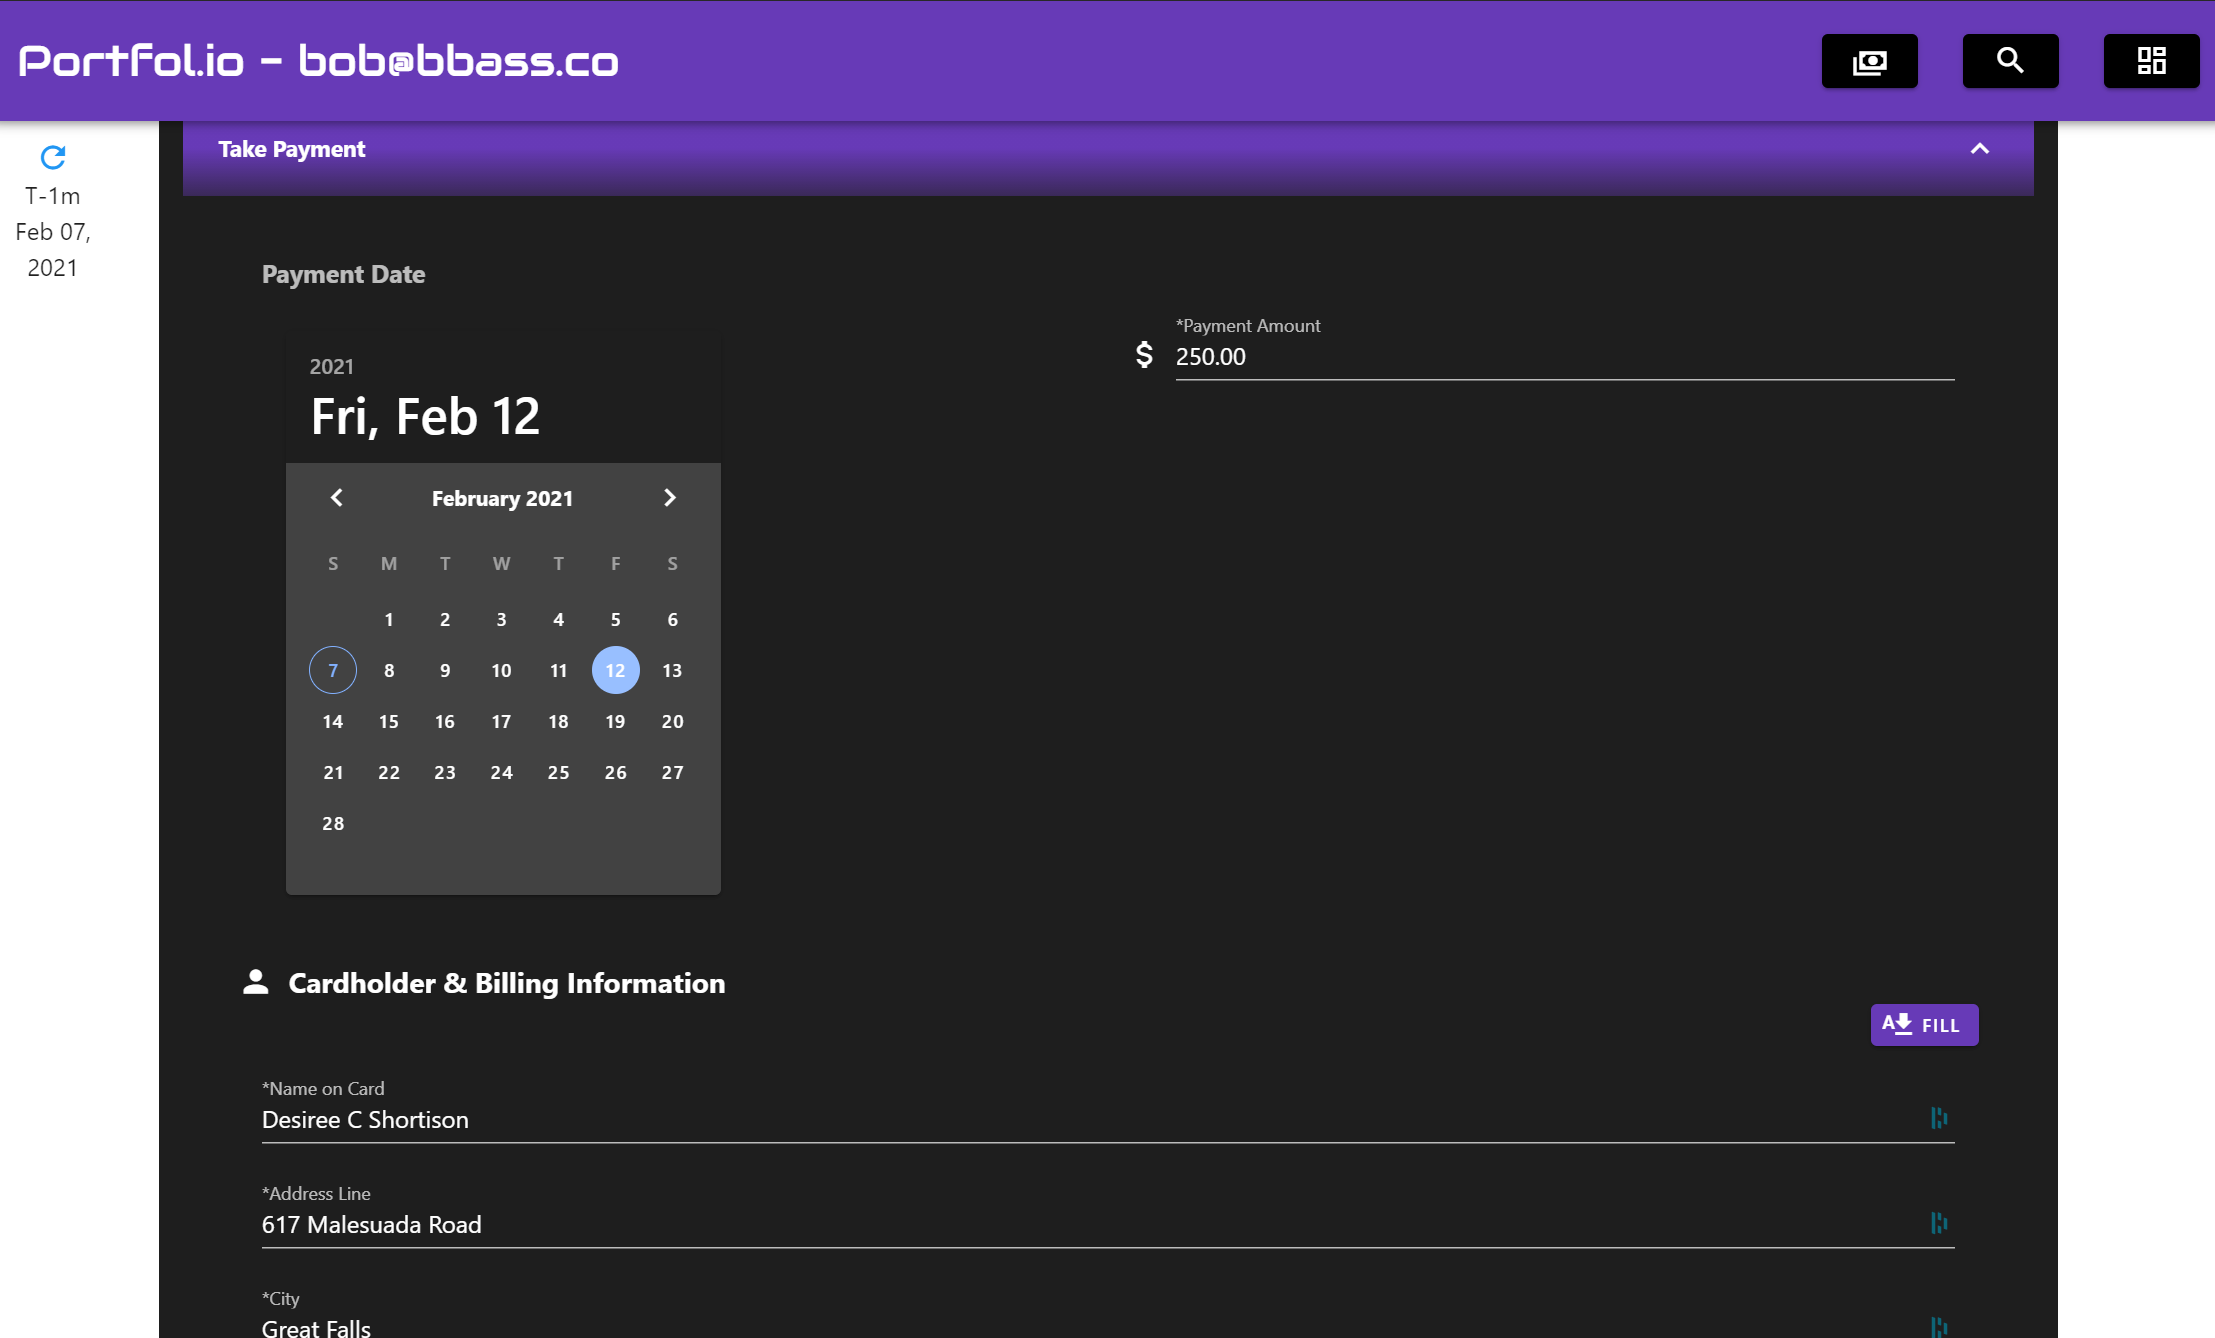
Task: Click the Fri, Feb 12 date heading
Action: coord(425,416)
